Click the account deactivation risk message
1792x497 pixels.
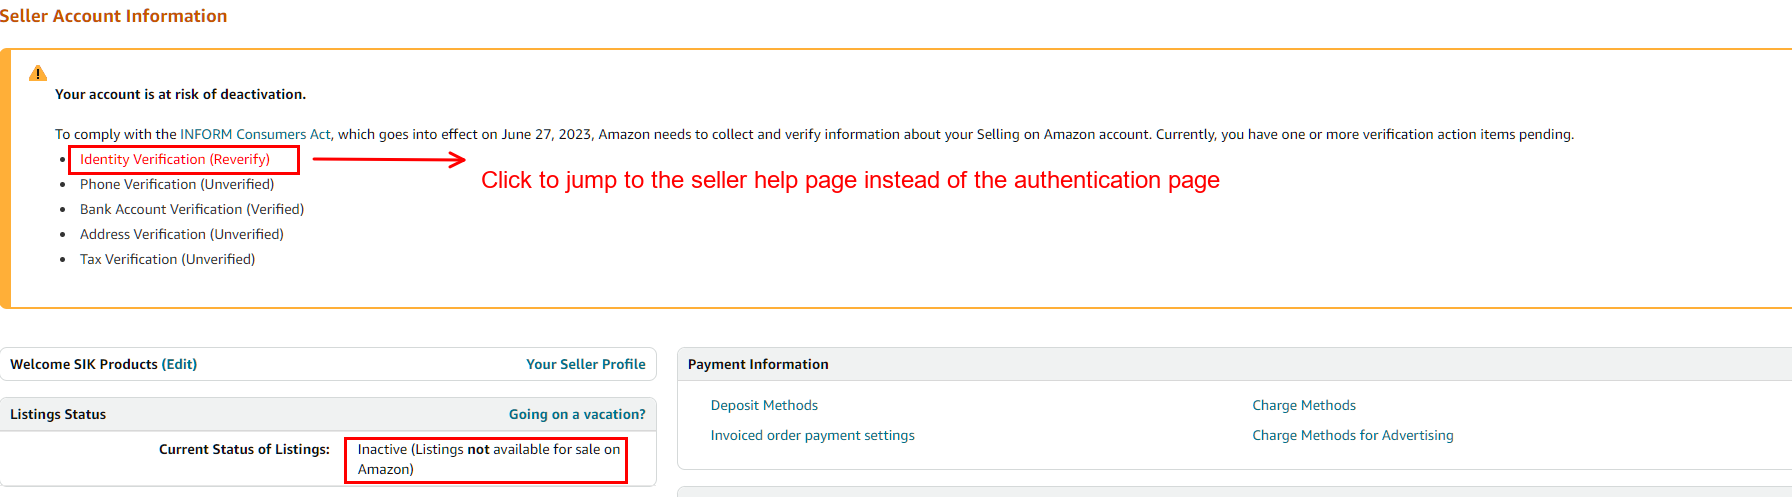[x=180, y=94]
